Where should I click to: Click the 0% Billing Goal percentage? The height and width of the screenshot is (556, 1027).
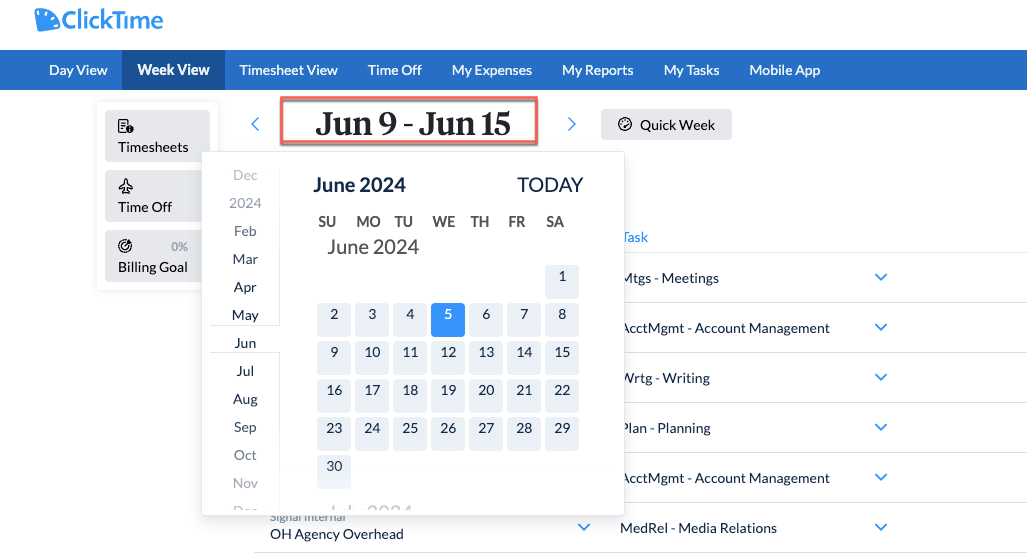point(179,247)
